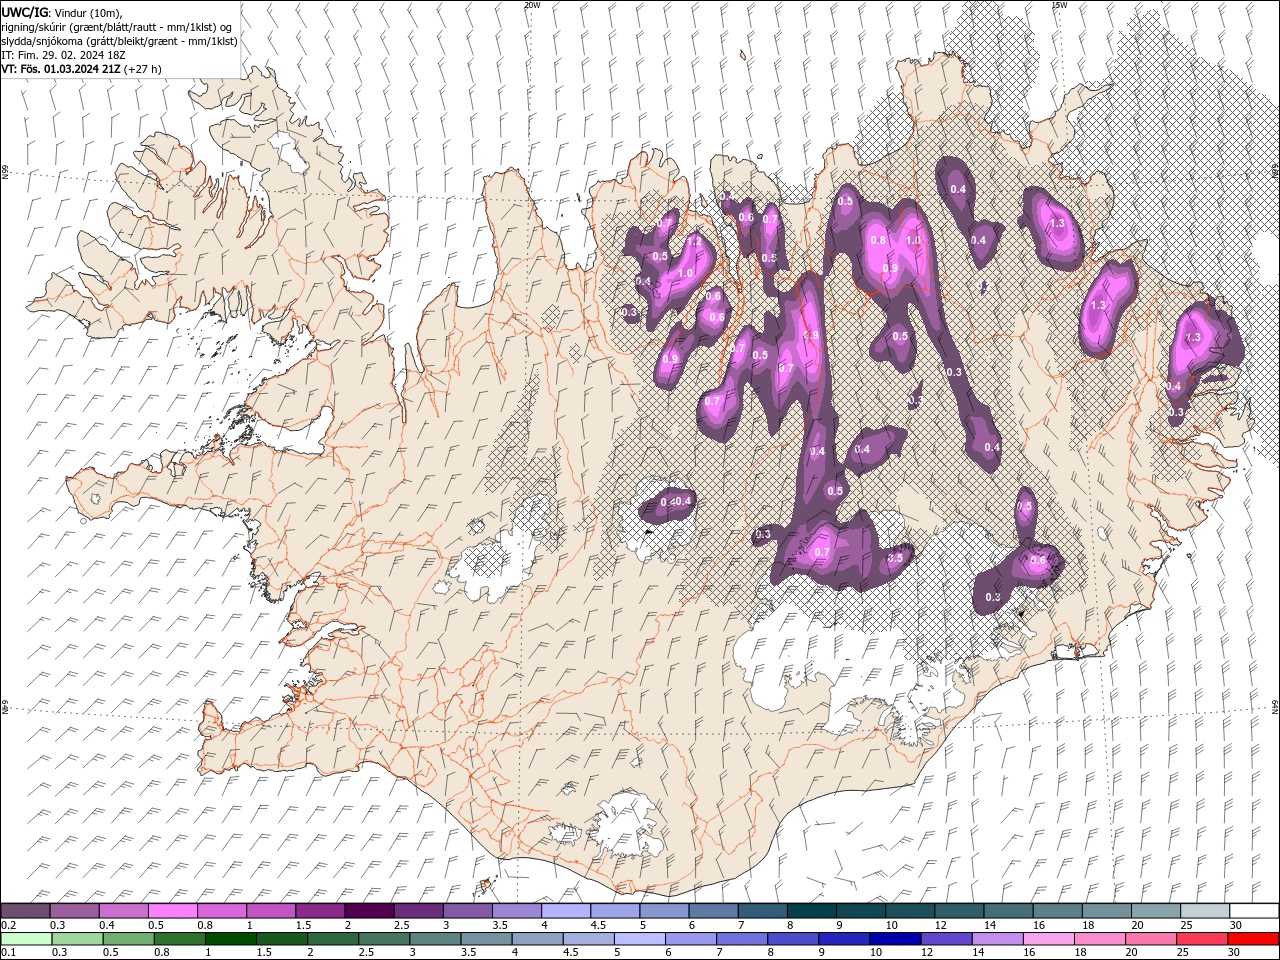This screenshot has height=960, width=1280.
Task: Click the light grey 25 snow legend swatch
Action: click(1206, 910)
